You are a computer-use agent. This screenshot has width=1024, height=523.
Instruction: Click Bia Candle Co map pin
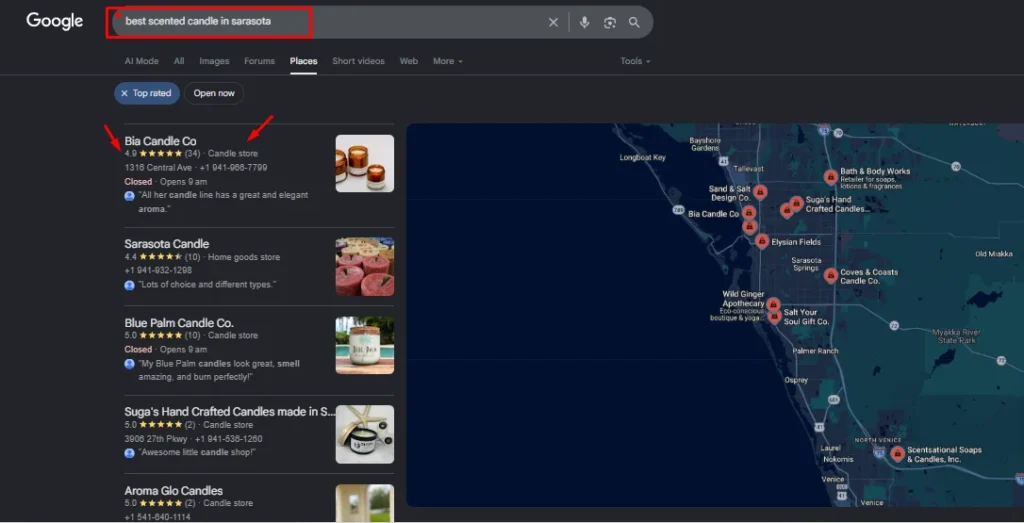tap(749, 213)
